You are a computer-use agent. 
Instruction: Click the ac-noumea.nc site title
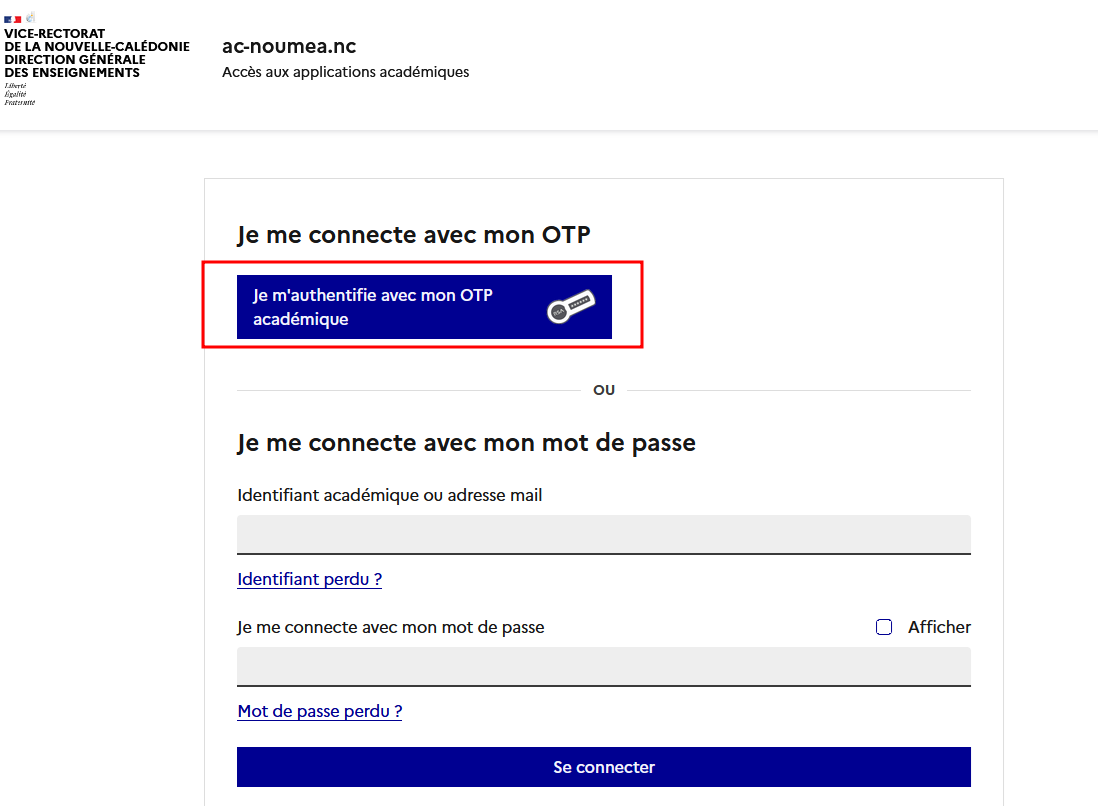289,47
